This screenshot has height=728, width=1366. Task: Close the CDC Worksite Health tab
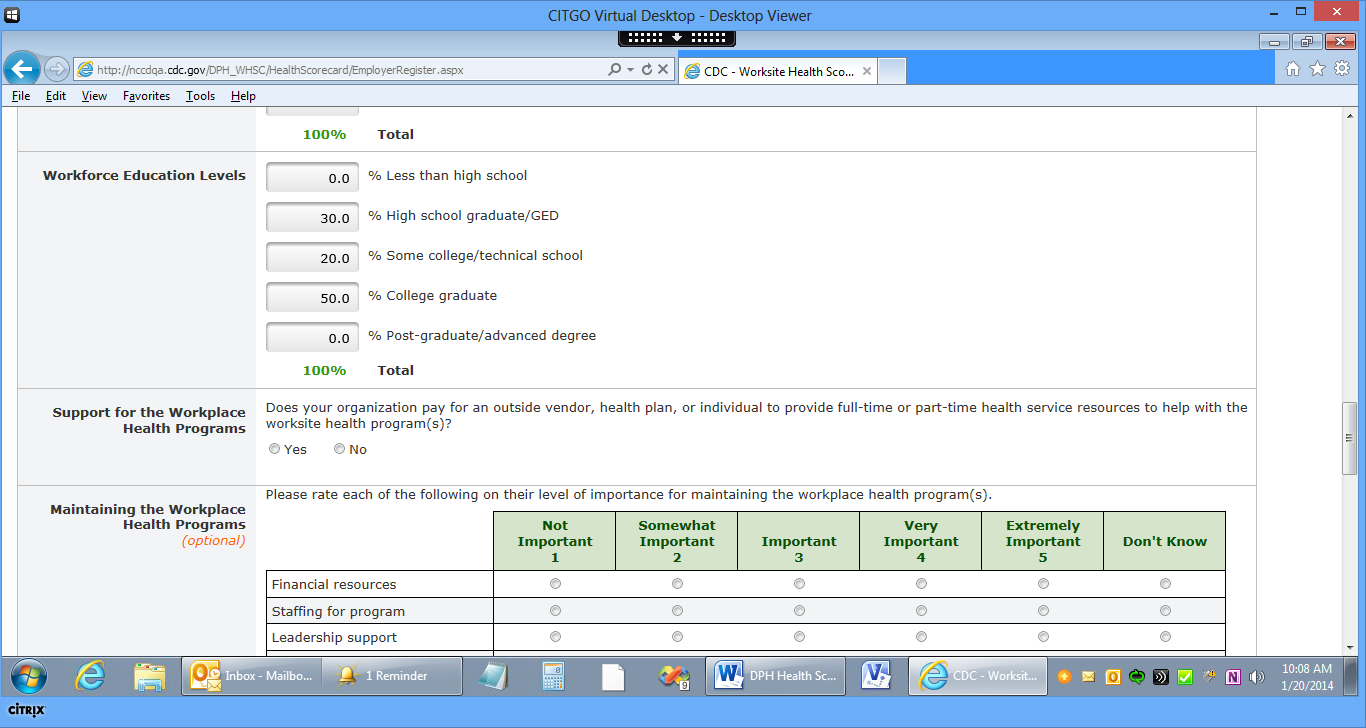point(867,72)
